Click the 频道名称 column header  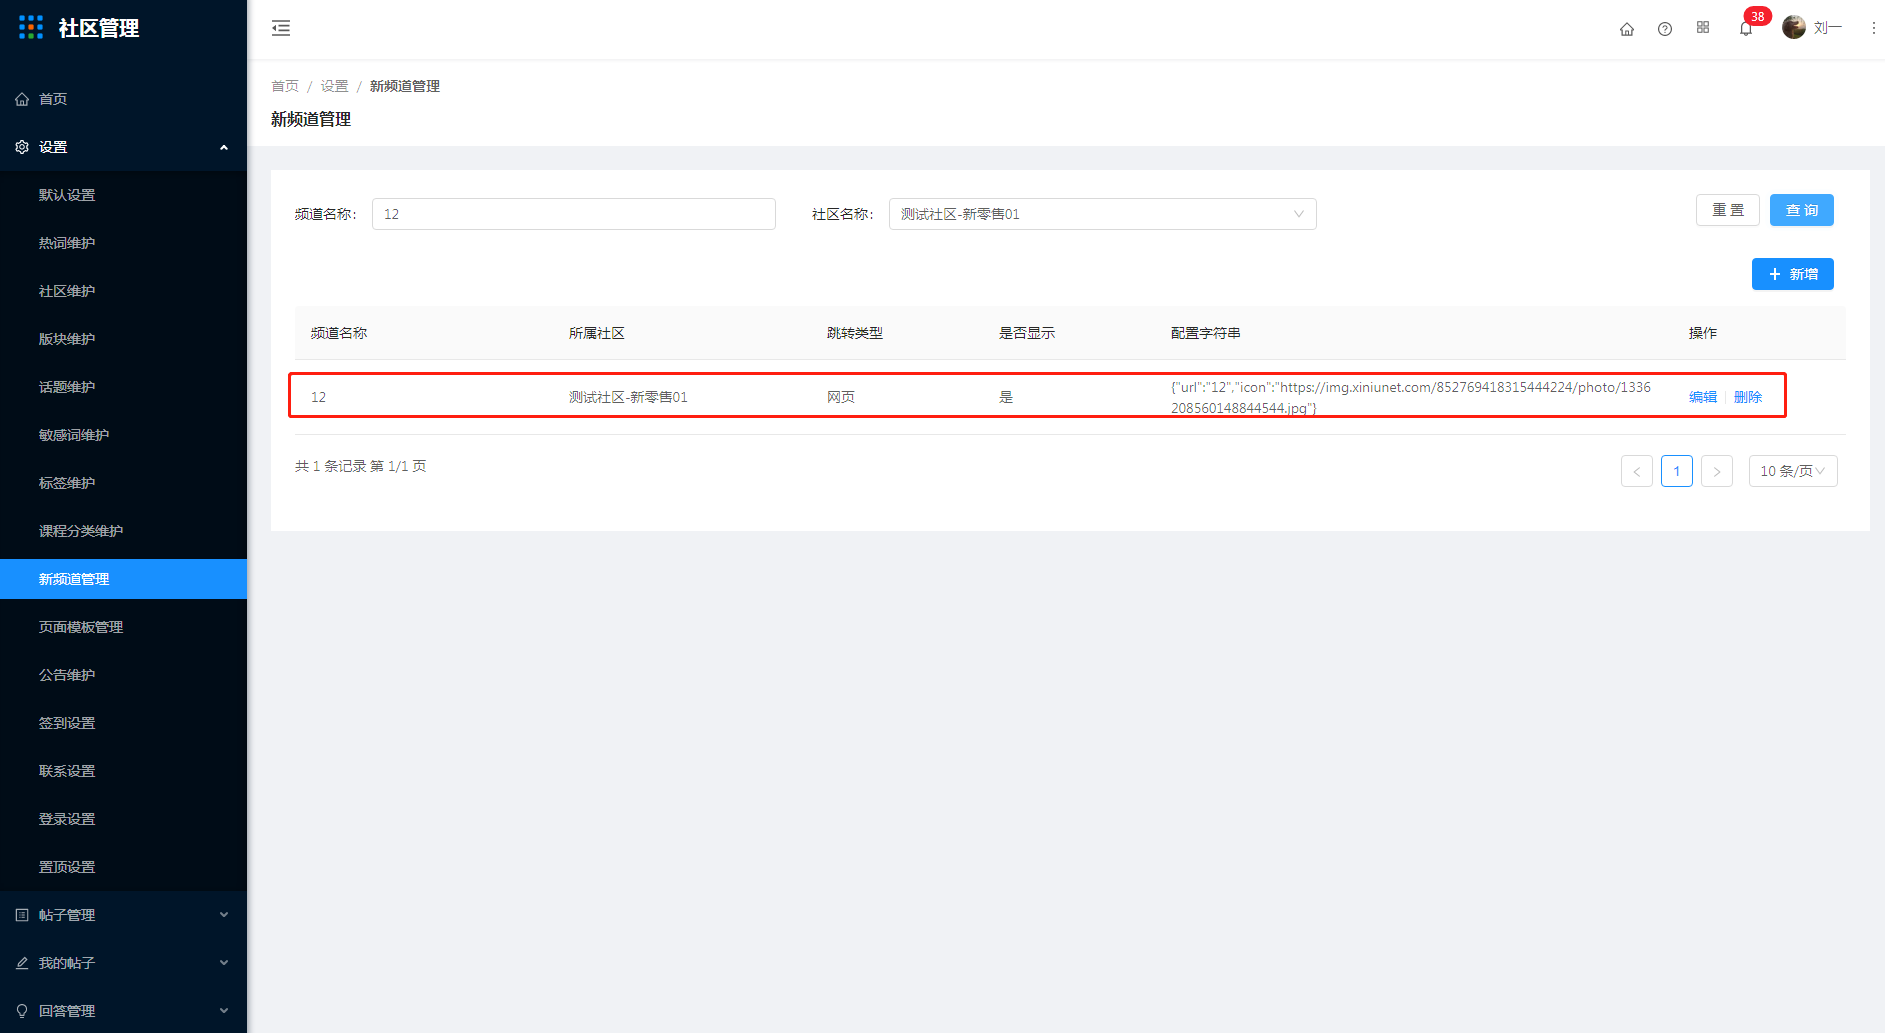click(x=339, y=333)
